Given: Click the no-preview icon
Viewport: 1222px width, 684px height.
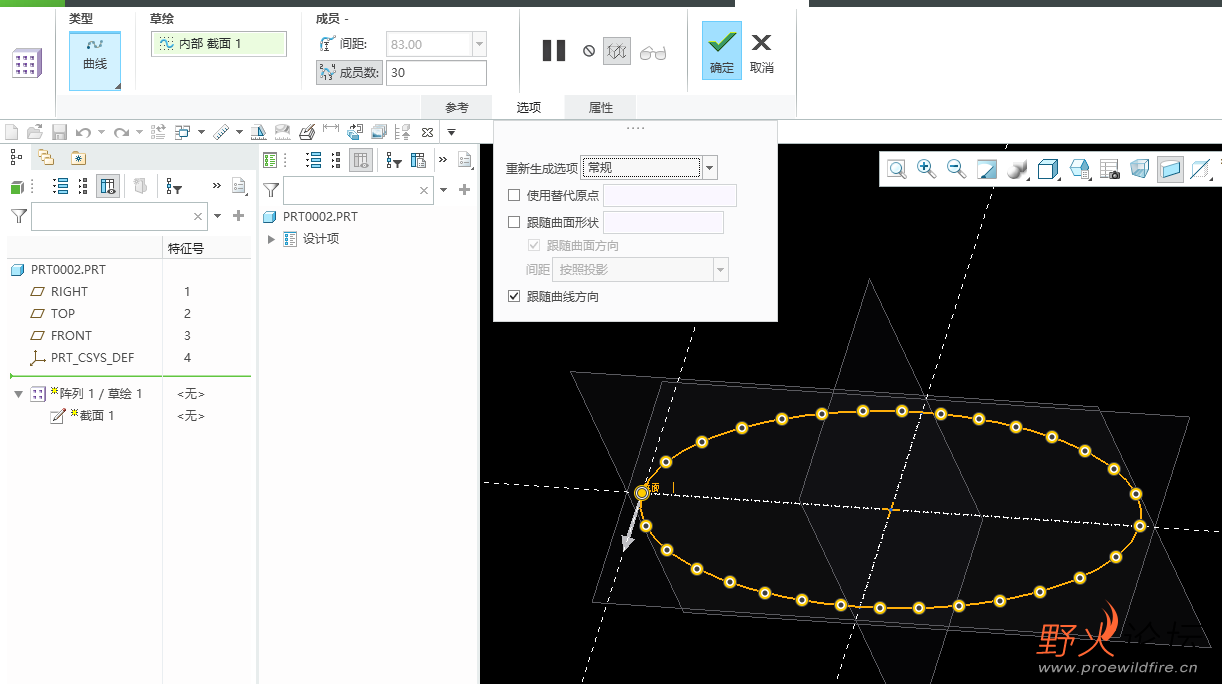Looking at the screenshot, I should click(x=589, y=51).
